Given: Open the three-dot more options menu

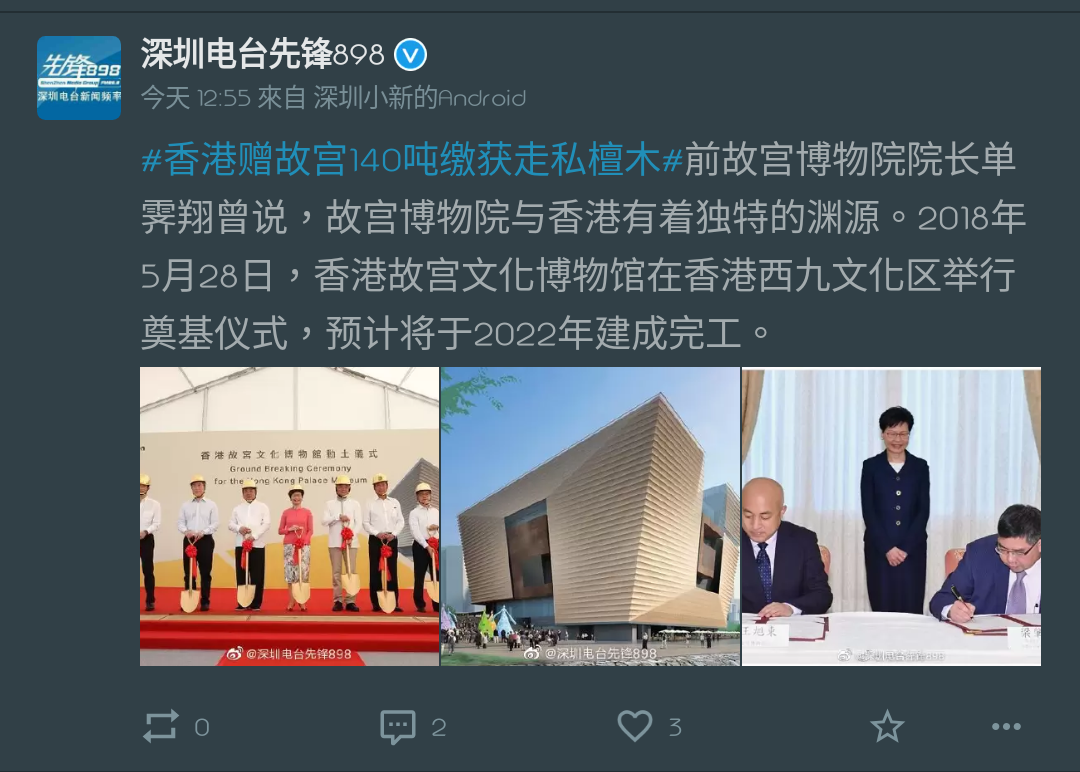Looking at the screenshot, I should tap(1006, 727).
